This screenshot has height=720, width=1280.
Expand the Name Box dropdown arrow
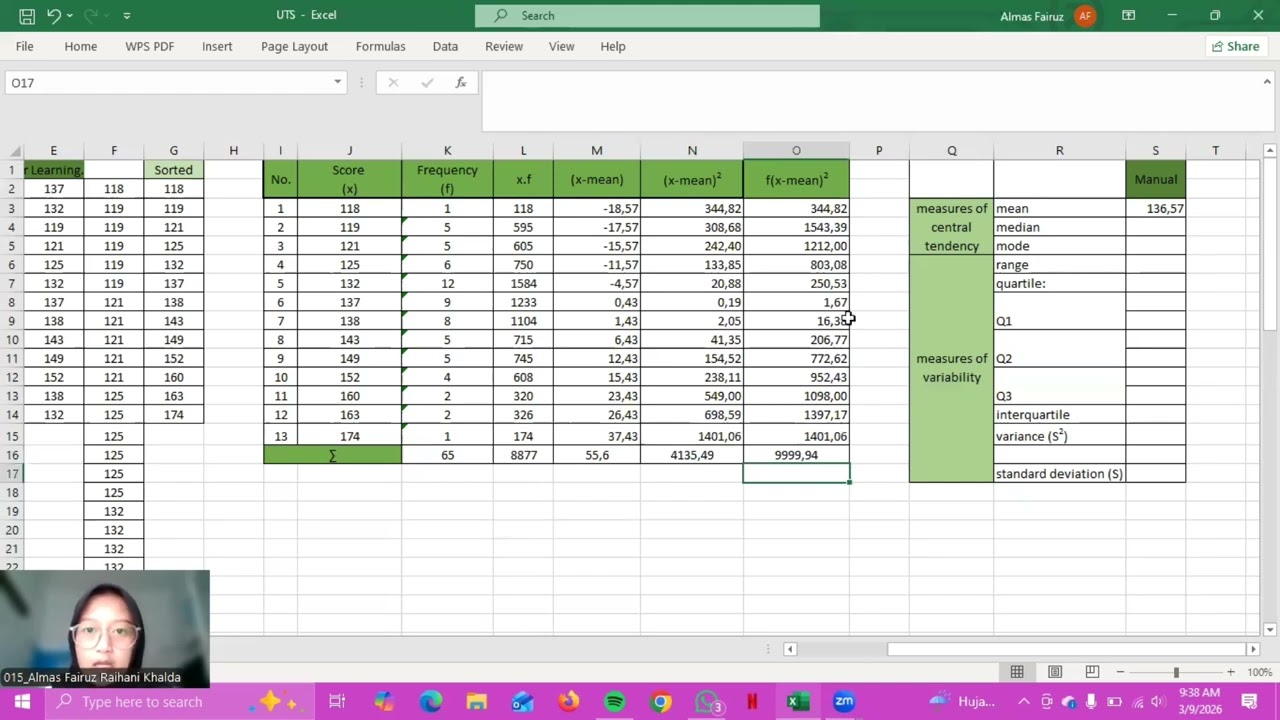[337, 83]
